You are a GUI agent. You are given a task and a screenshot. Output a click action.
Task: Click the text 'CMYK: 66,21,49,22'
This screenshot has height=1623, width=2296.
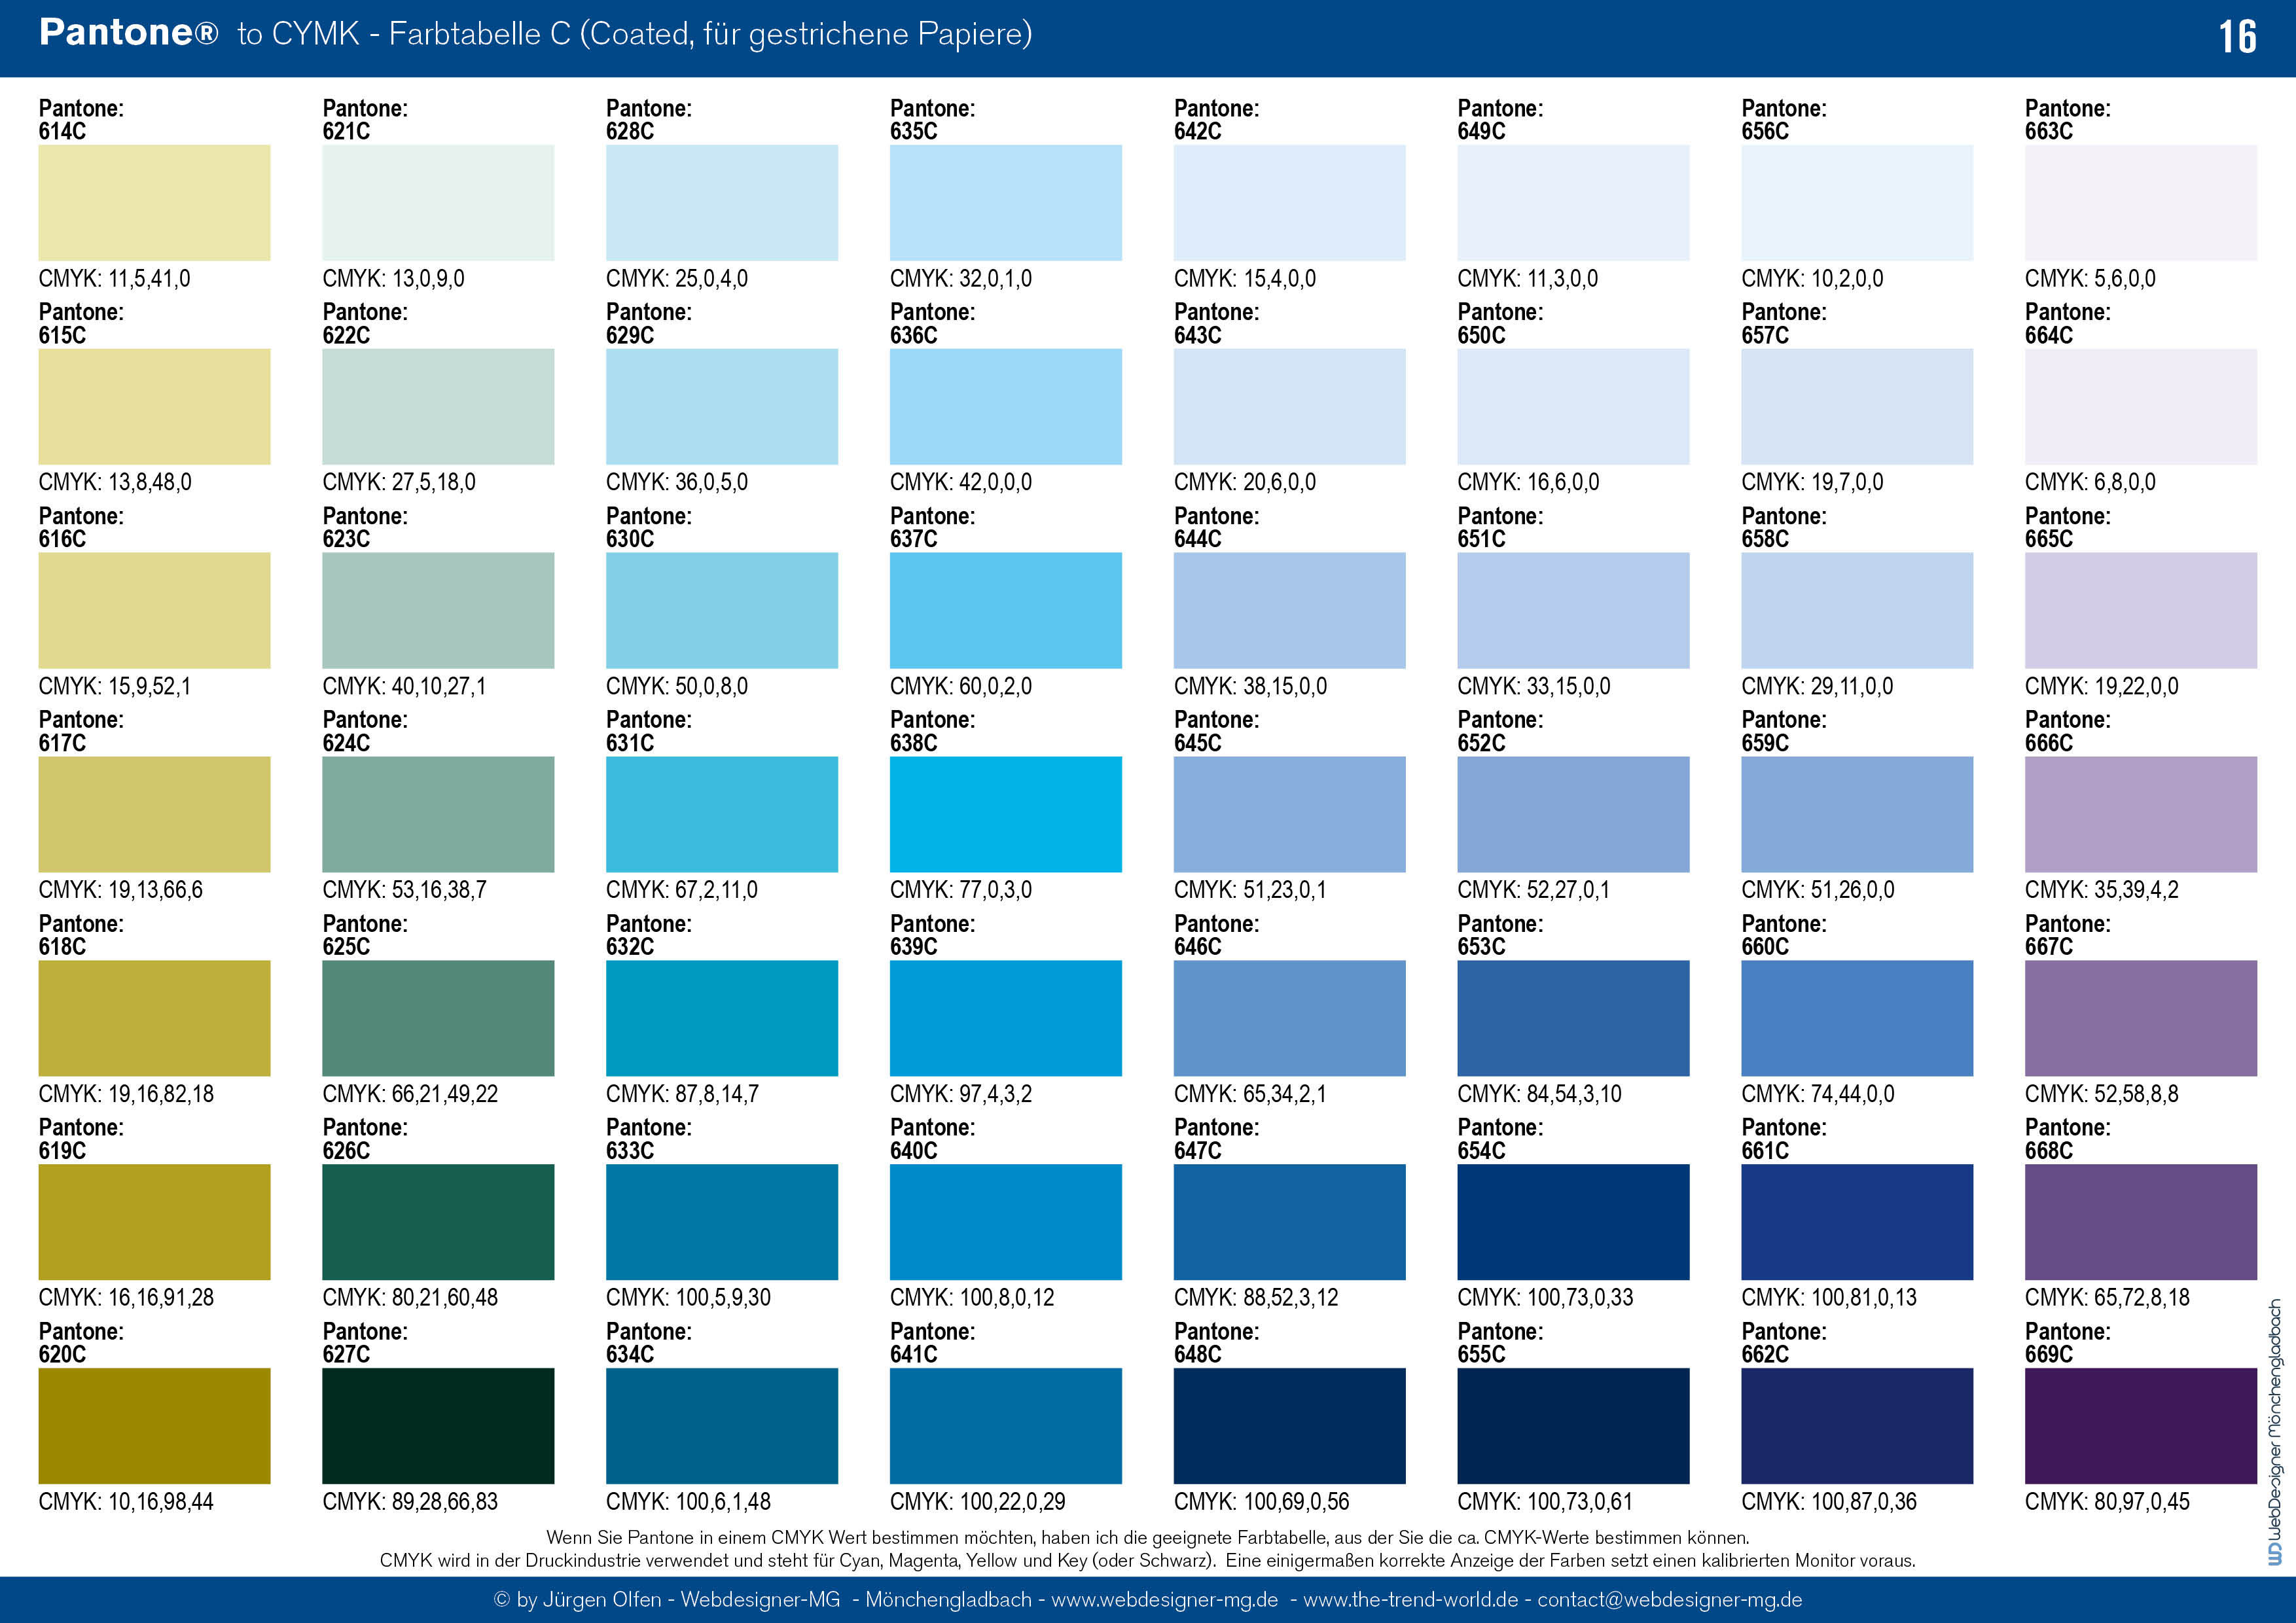pos(410,1094)
